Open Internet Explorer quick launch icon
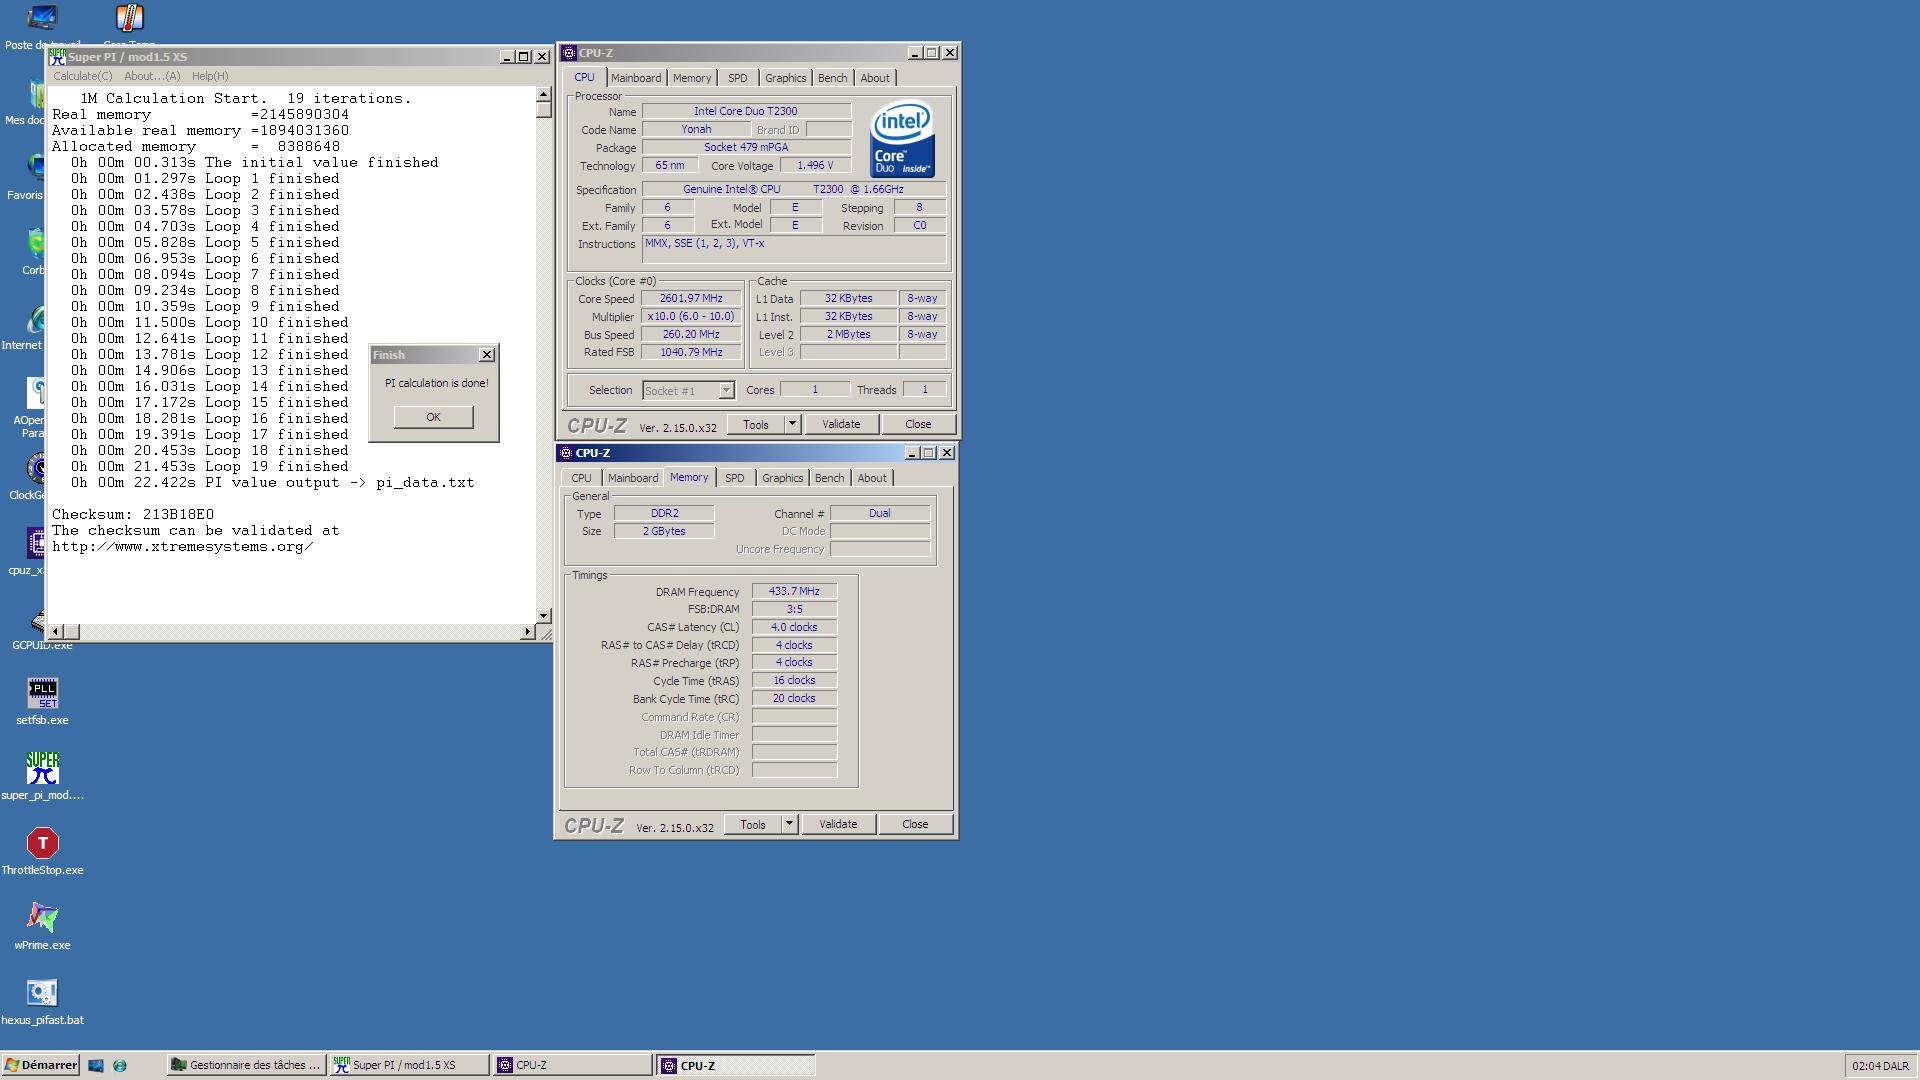Screen dimensions: 1920x1080 120,1066
